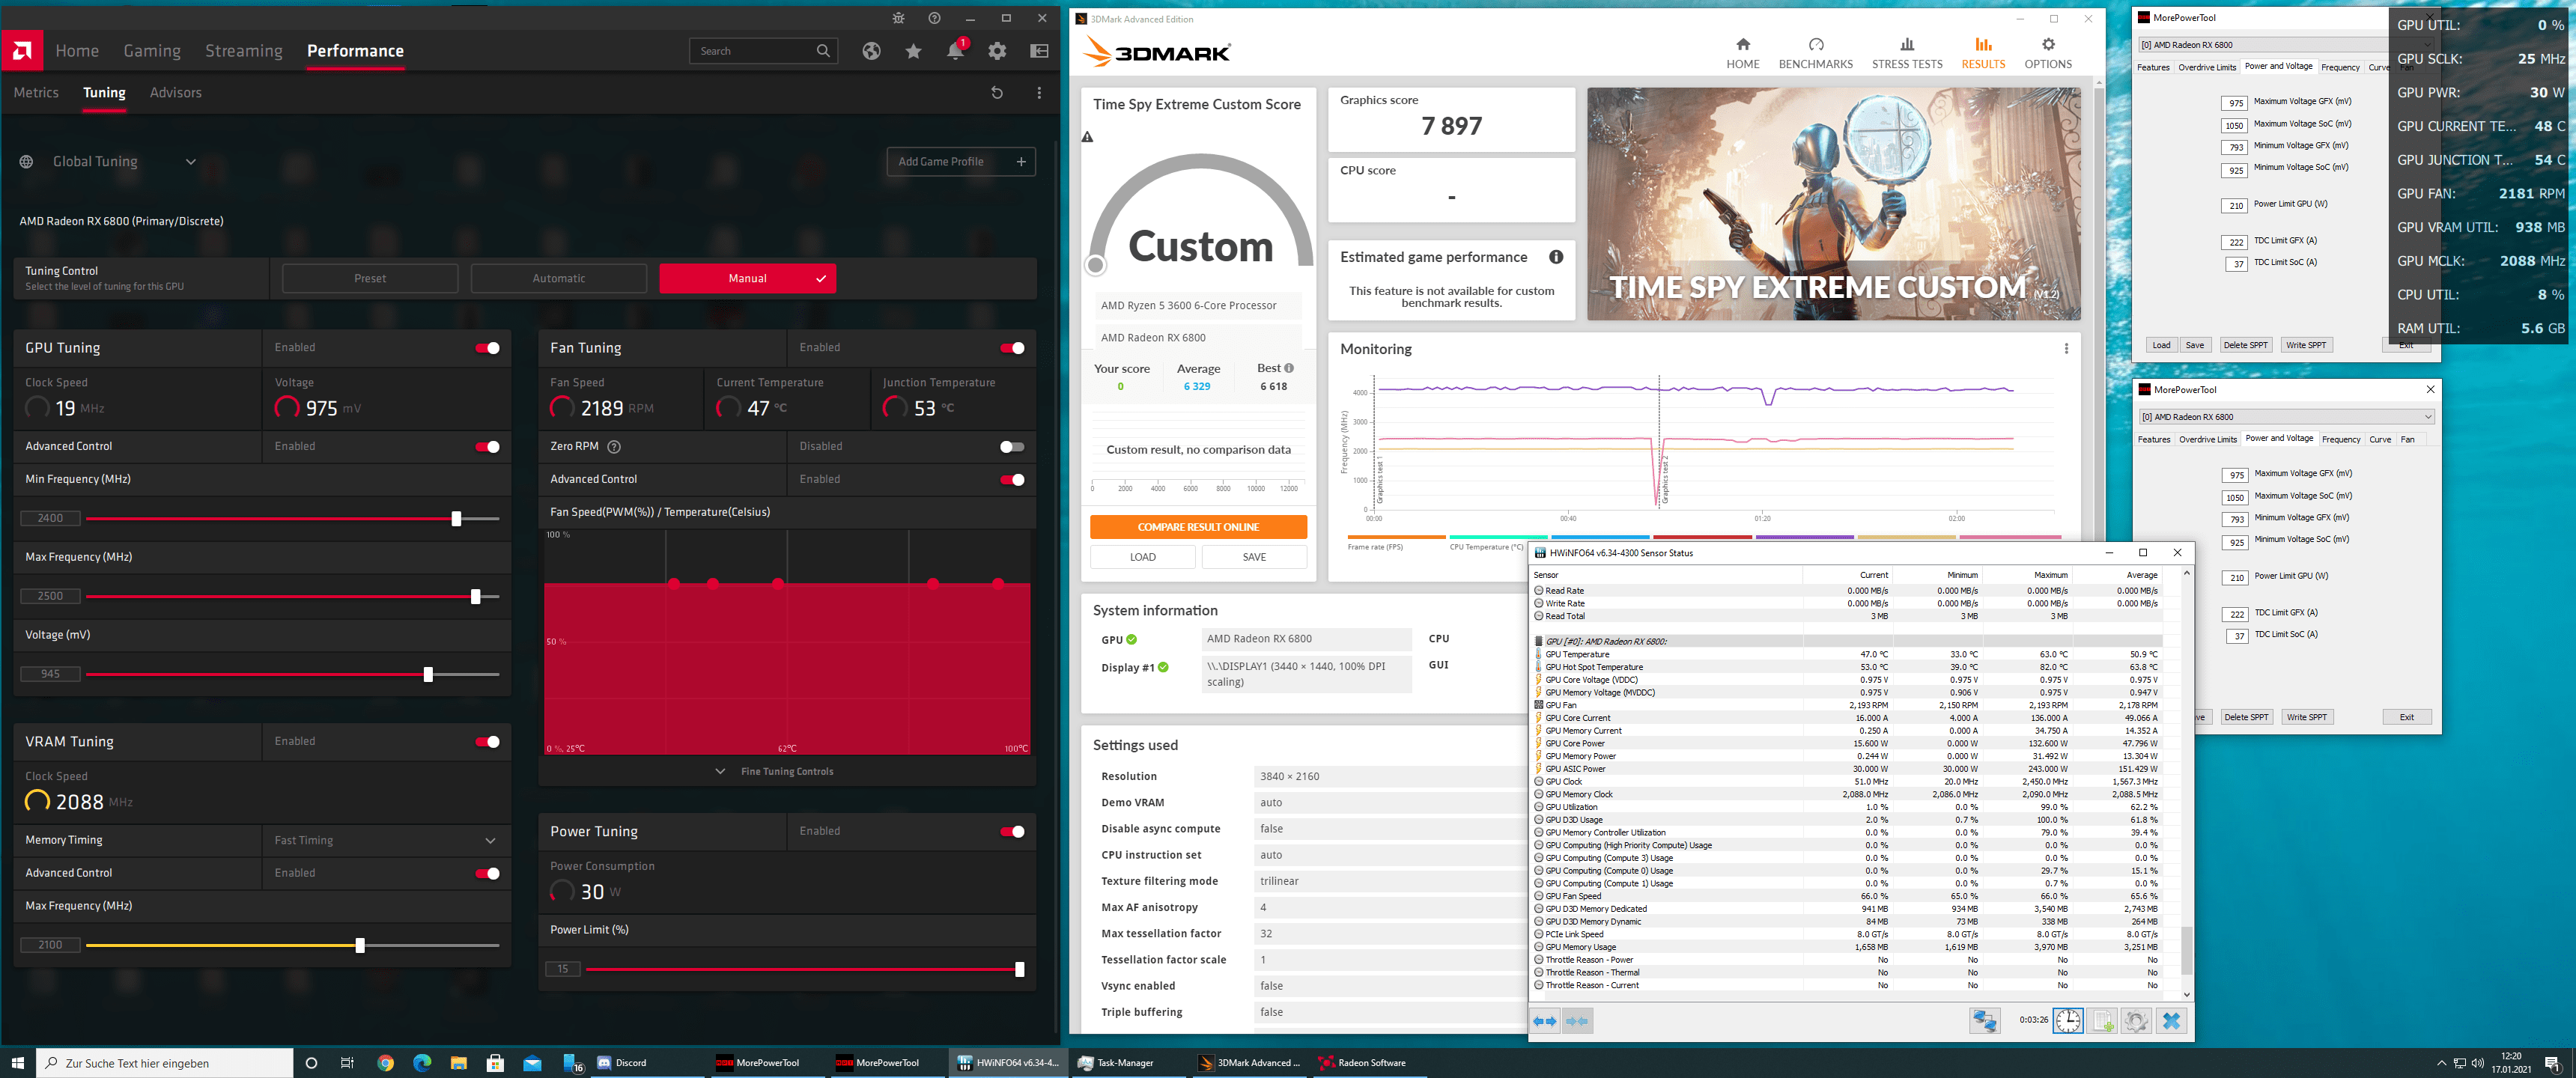Open 3DMark OPTIONS gear
This screenshot has height=1078, width=2576.
pyautogui.click(x=2047, y=53)
